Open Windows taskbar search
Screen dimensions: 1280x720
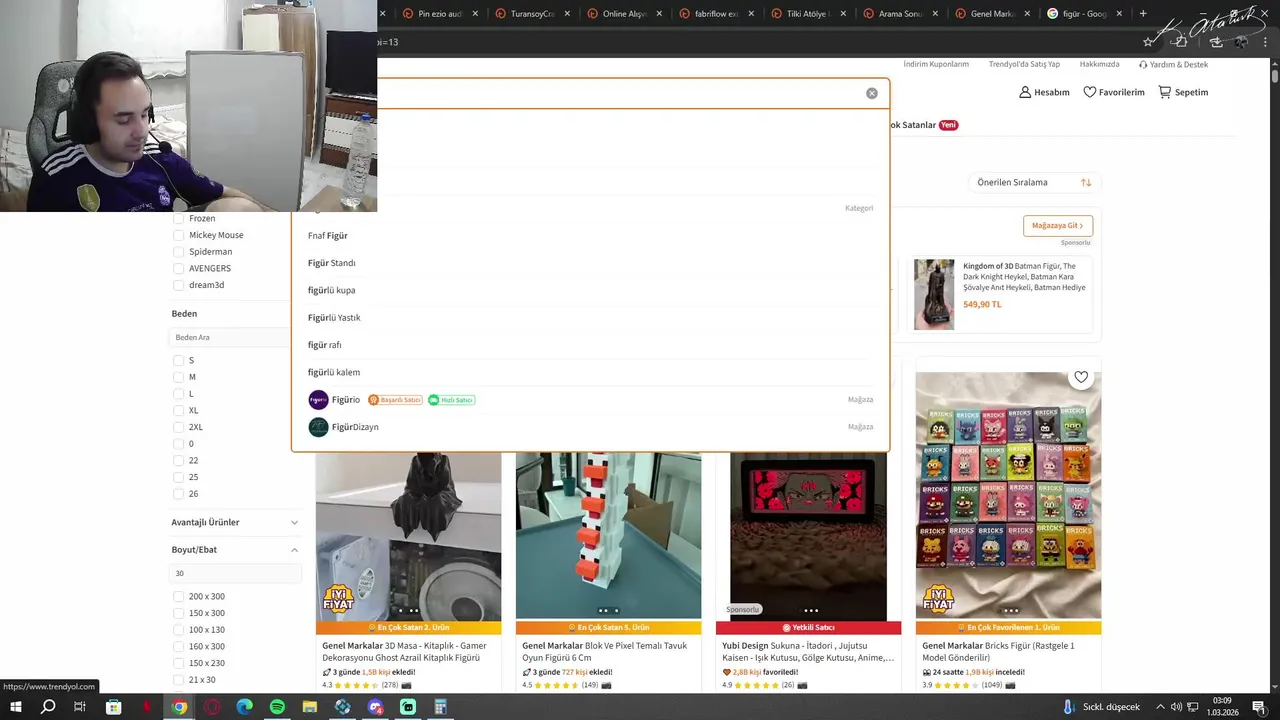[x=48, y=707]
